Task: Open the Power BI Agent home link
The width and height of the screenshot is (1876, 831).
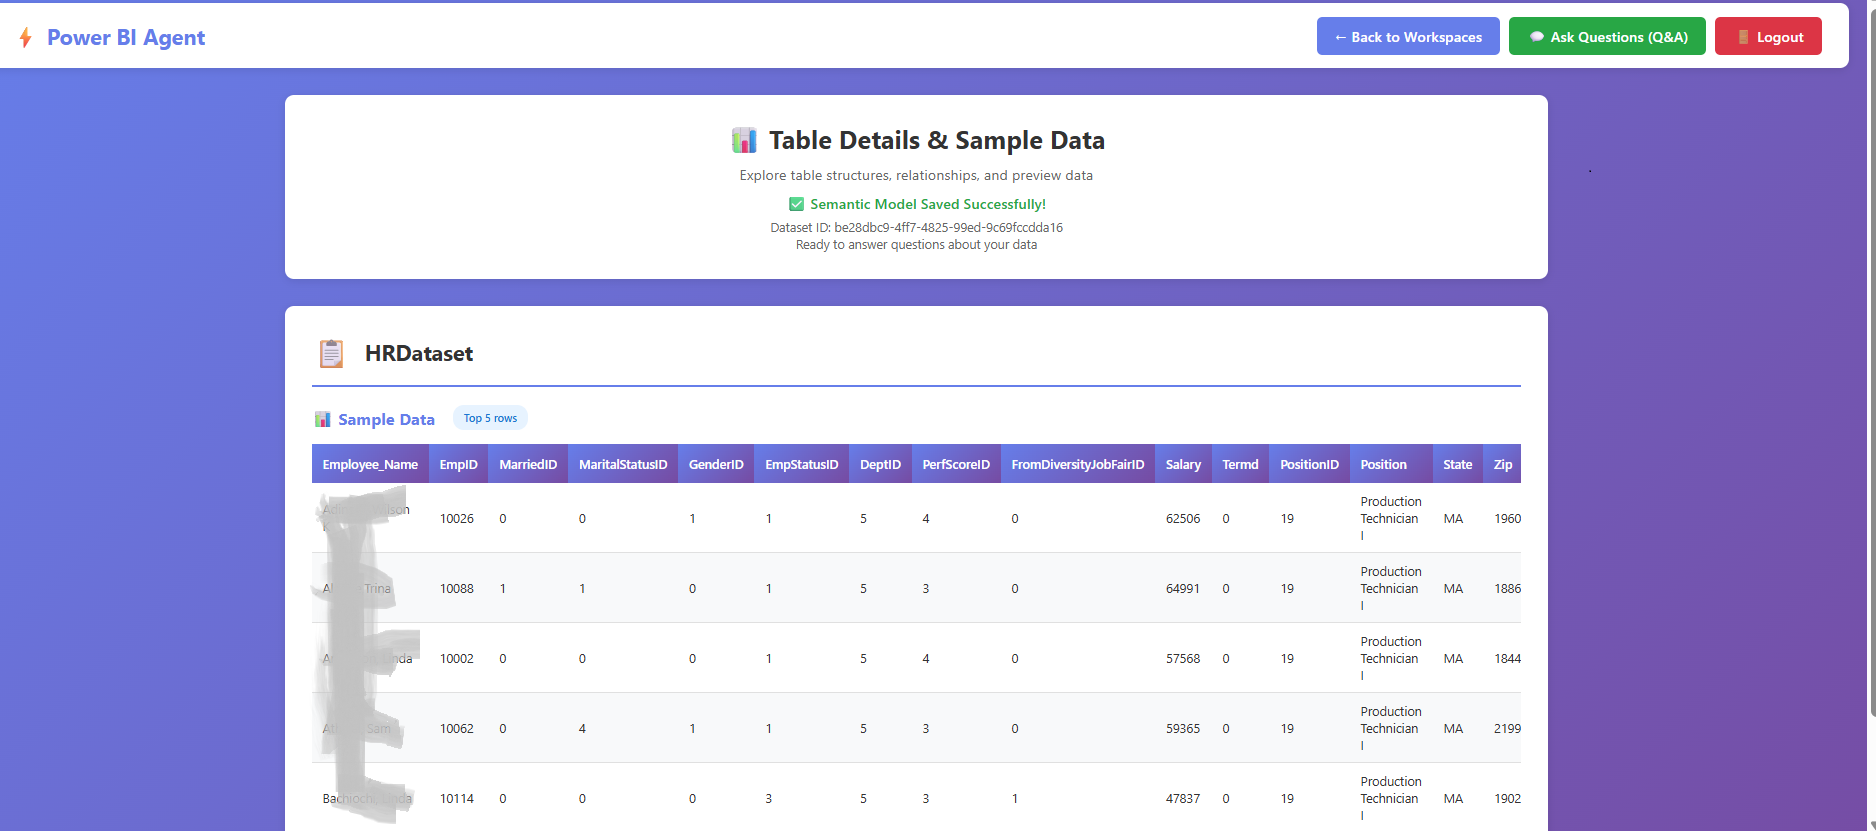Action: pyautogui.click(x=125, y=38)
